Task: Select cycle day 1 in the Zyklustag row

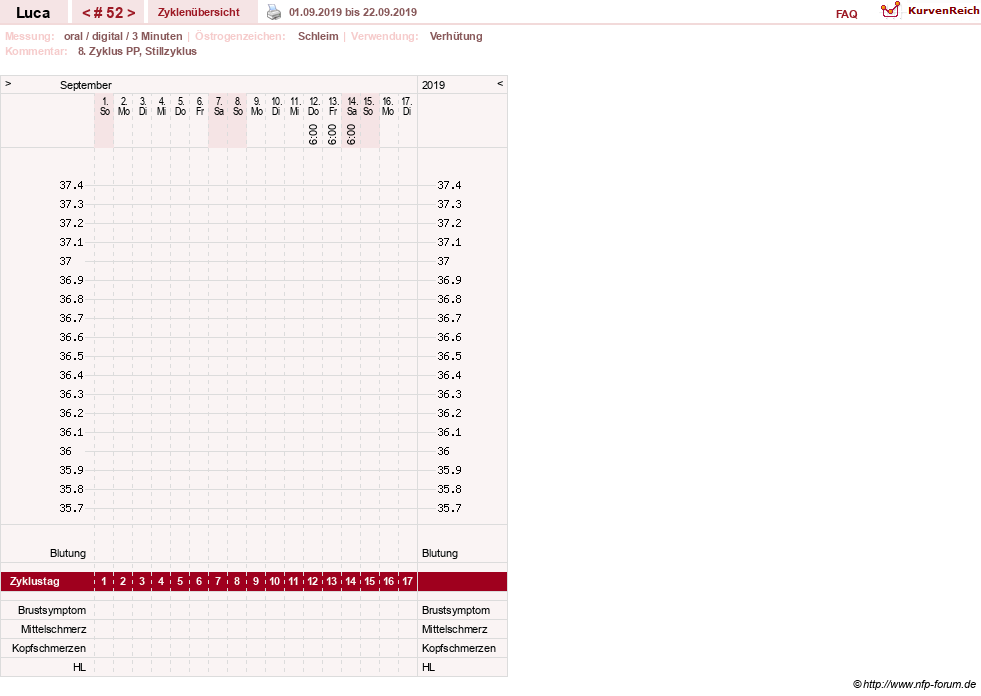Action: 104,581
